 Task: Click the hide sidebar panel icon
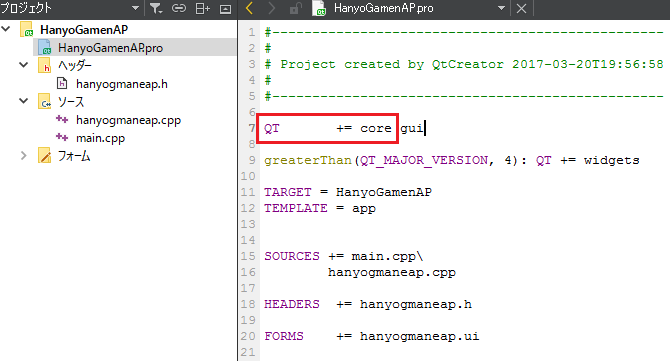[225, 9]
